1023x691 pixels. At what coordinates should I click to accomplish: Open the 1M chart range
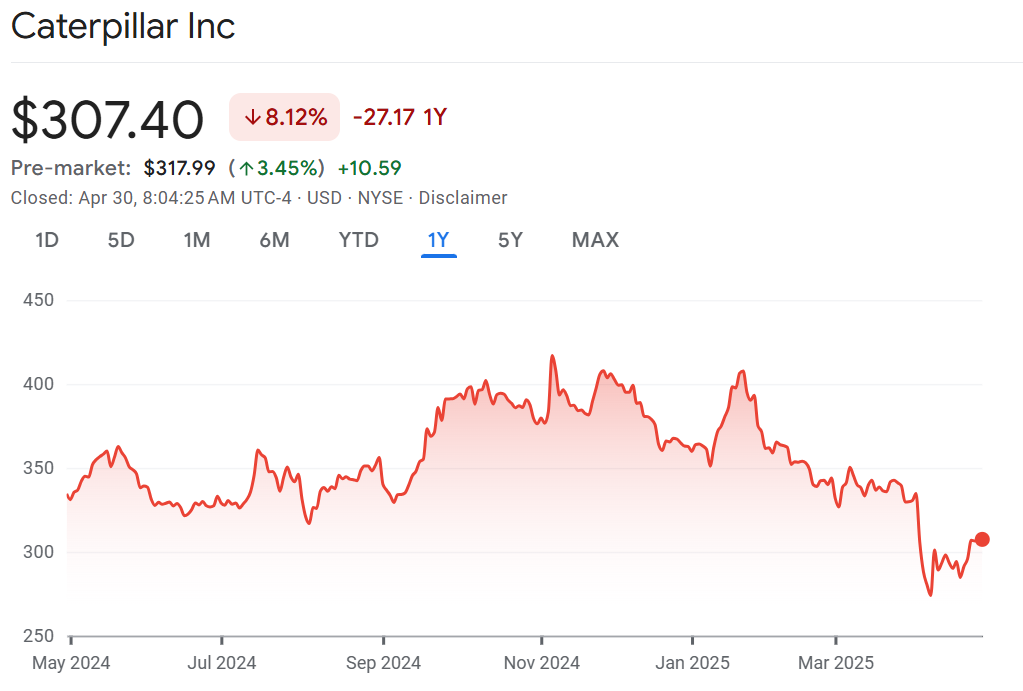197,240
